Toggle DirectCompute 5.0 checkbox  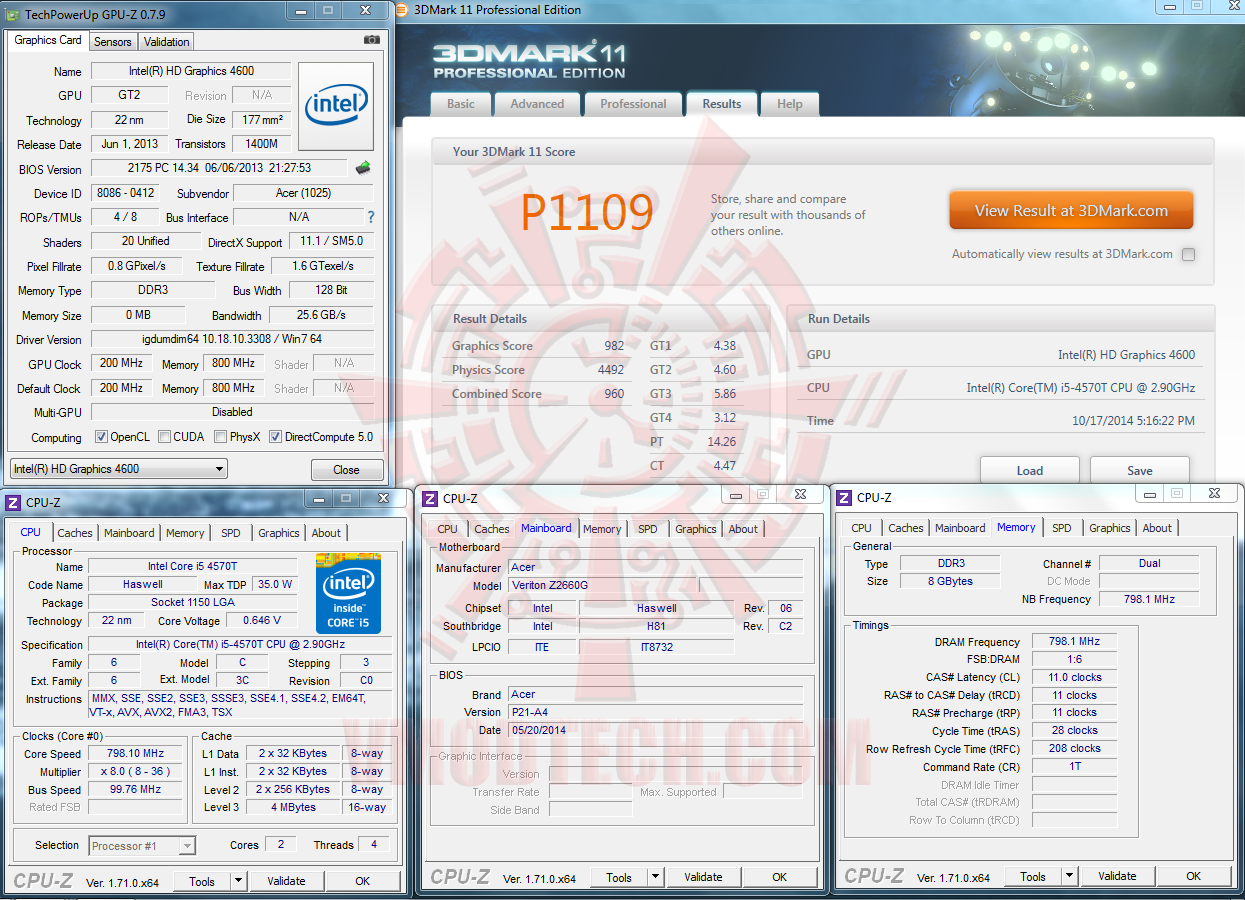pos(275,437)
